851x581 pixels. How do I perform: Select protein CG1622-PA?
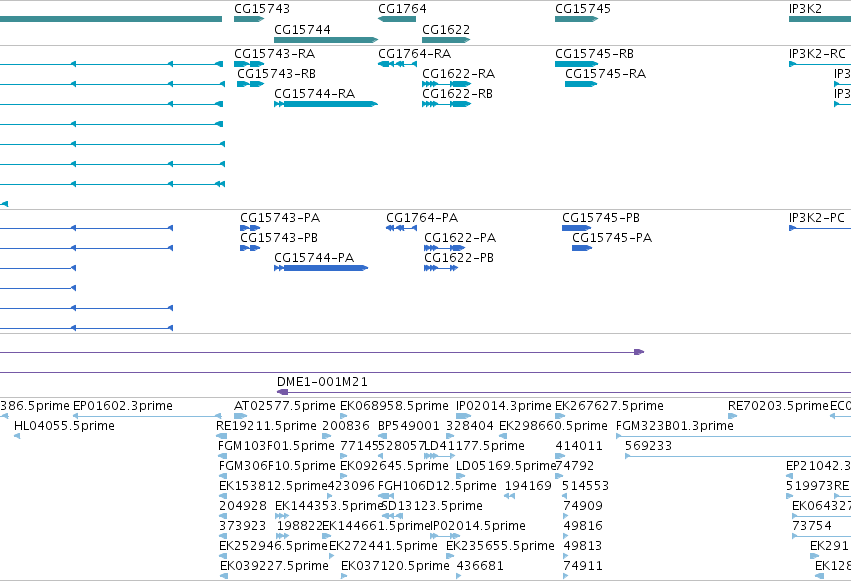[x=445, y=248]
